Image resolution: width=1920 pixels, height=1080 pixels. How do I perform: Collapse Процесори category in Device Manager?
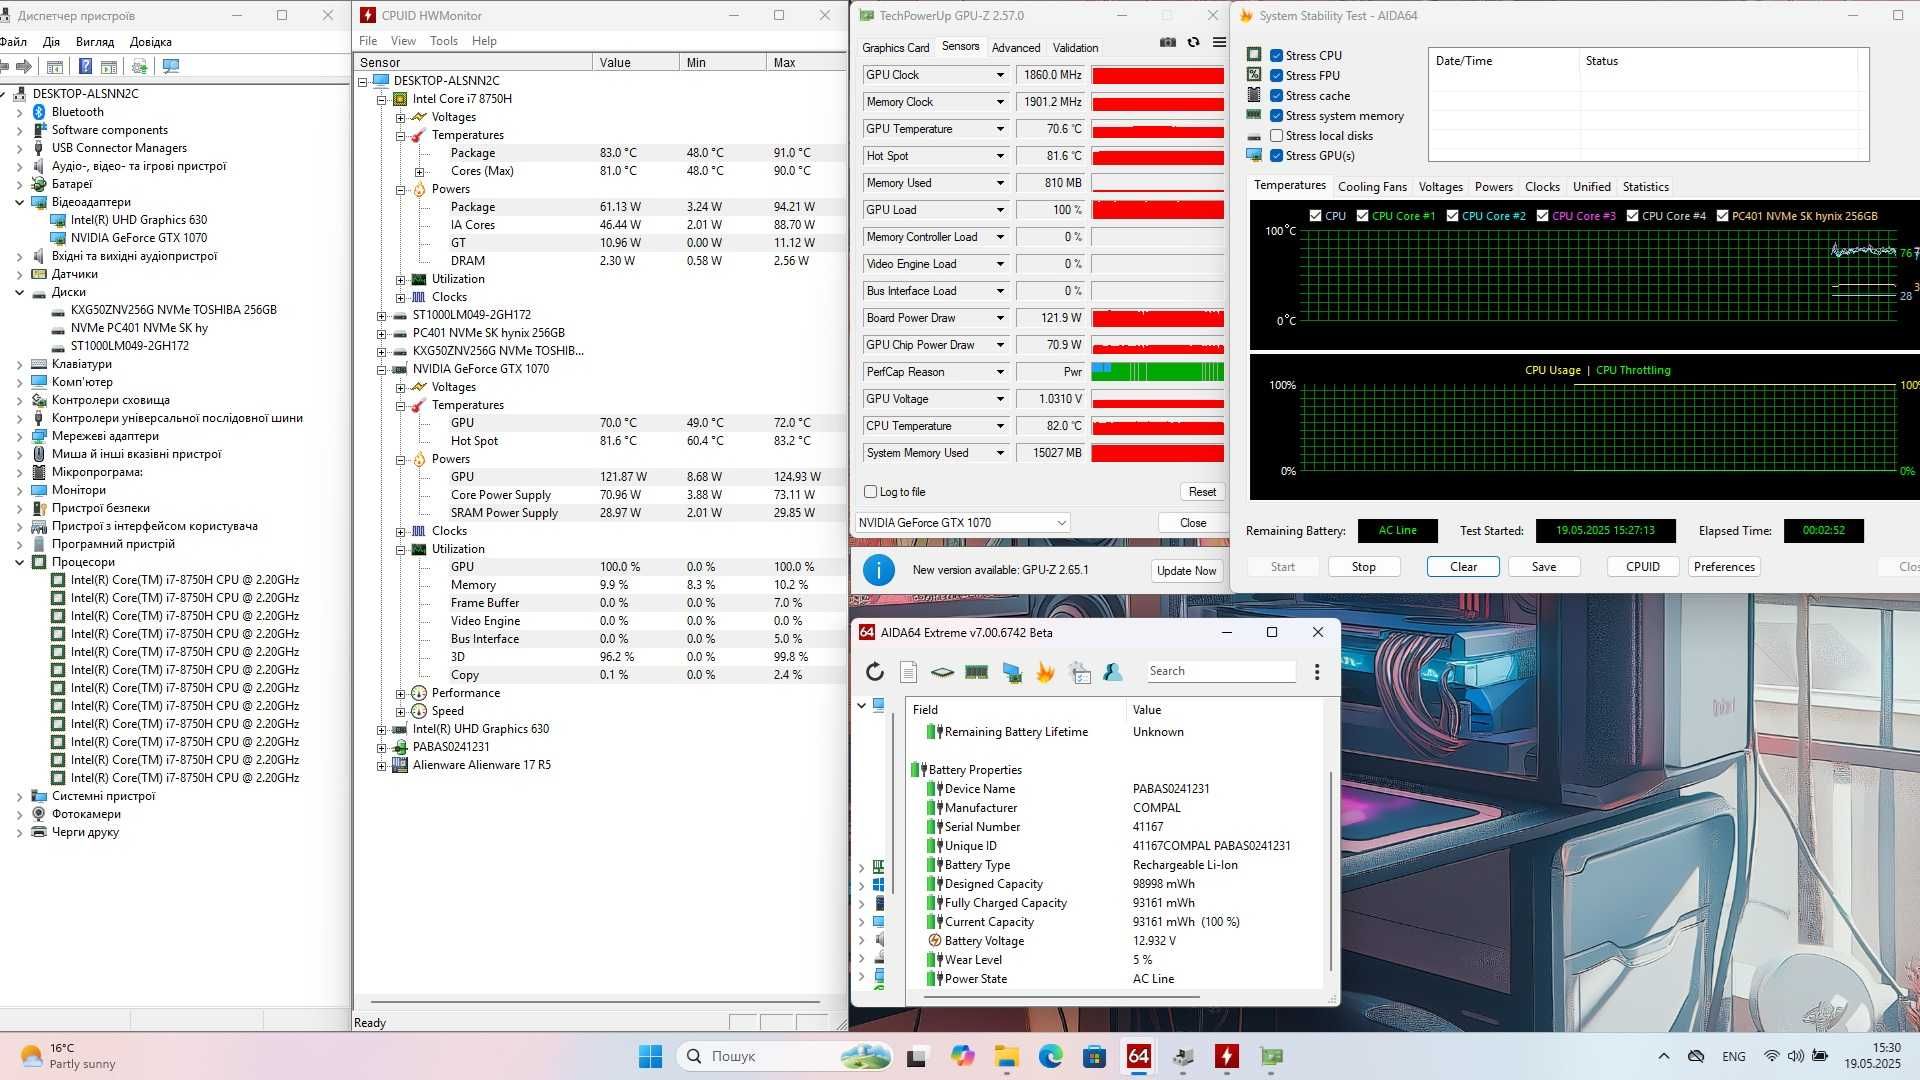point(19,562)
